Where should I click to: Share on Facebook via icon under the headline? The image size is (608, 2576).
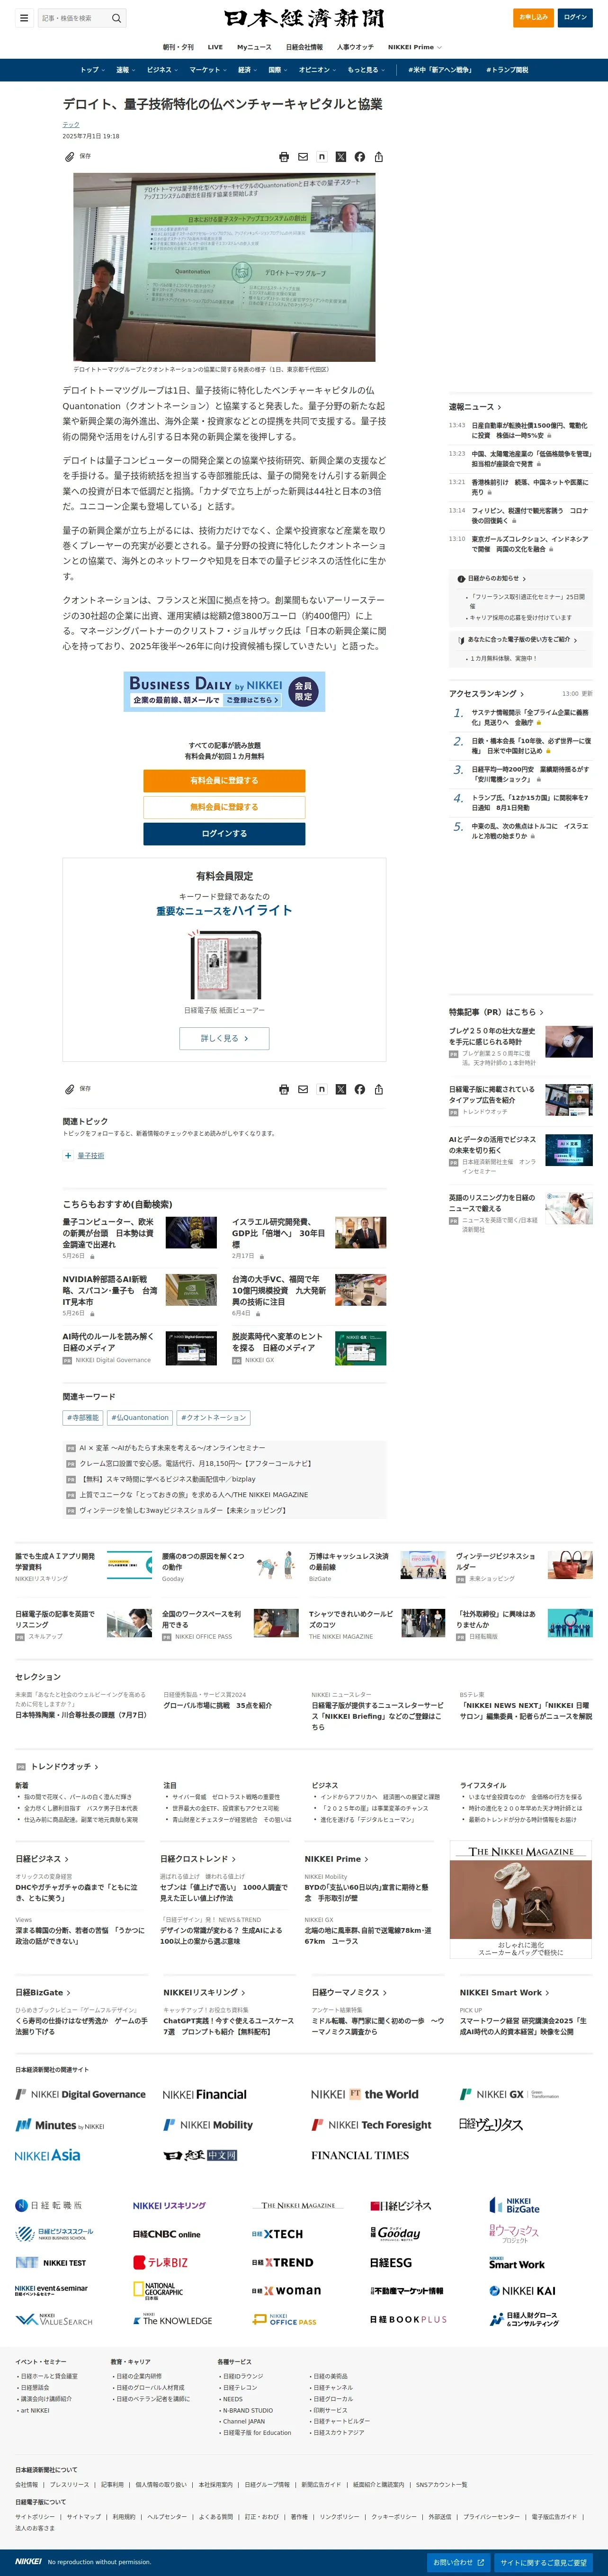pos(360,157)
